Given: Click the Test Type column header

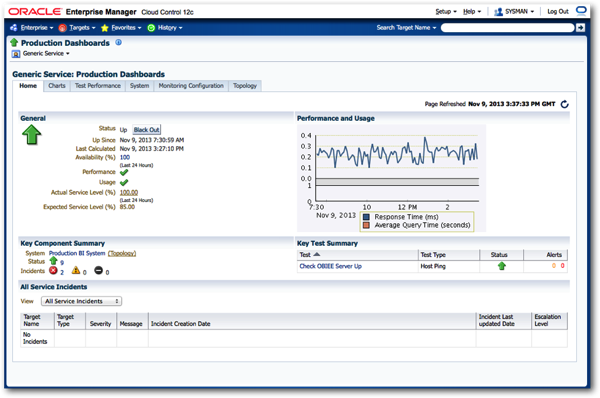Looking at the screenshot, I should click(433, 255).
